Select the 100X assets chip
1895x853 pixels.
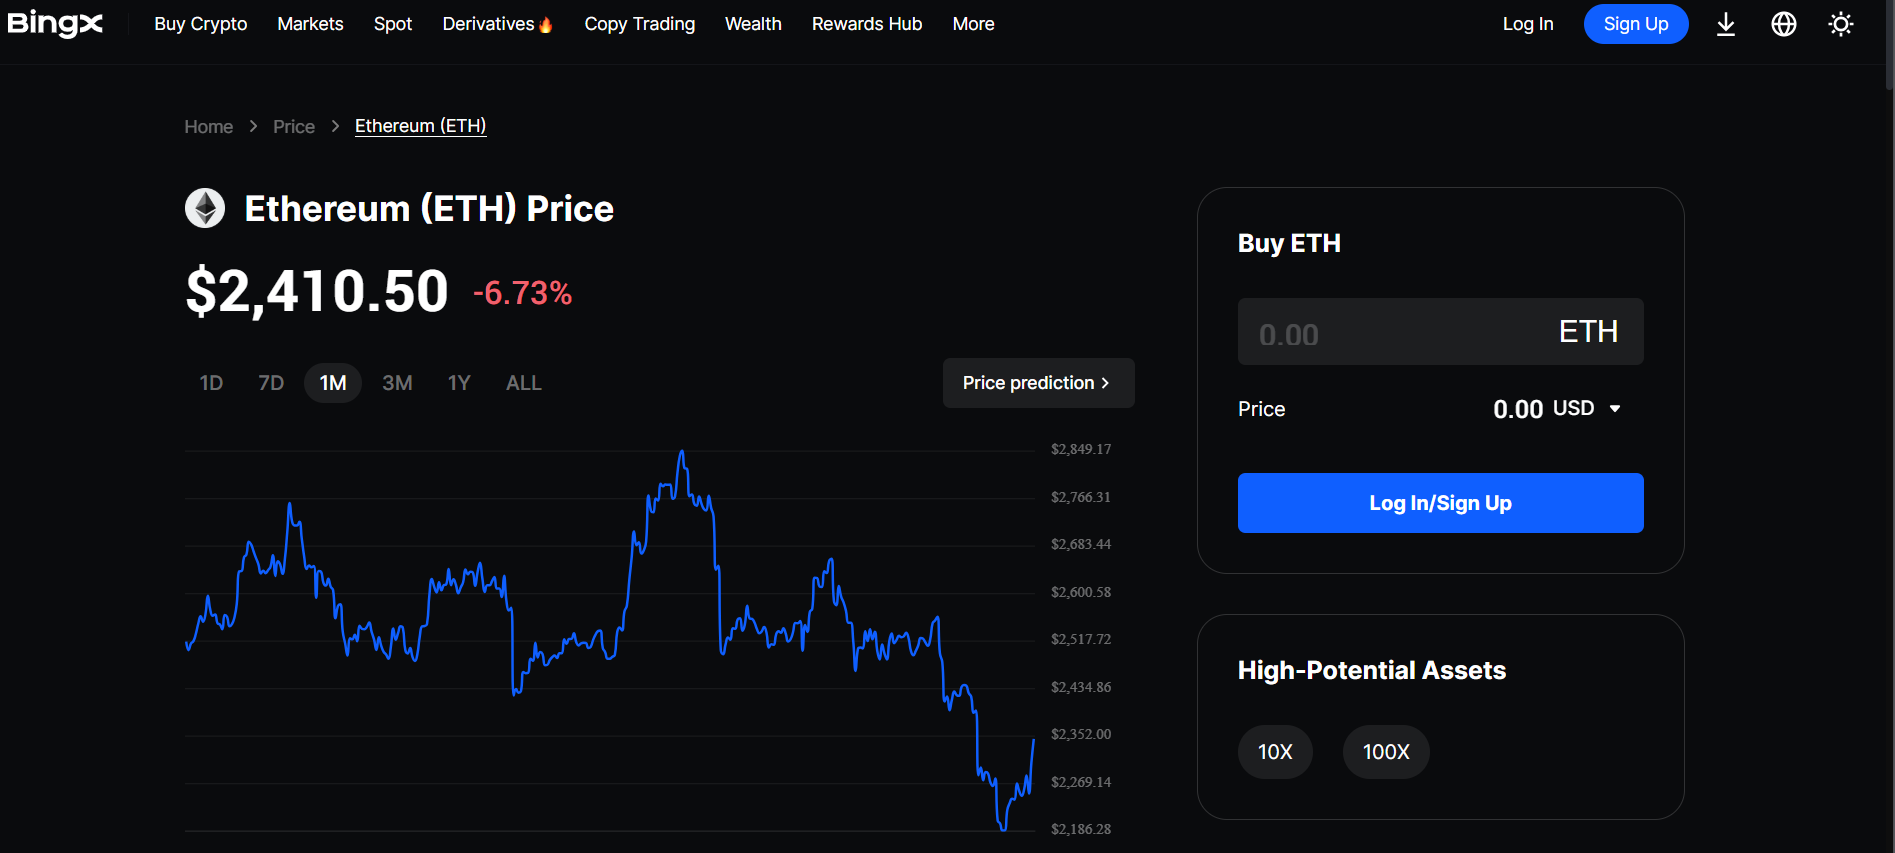click(1386, 752)
